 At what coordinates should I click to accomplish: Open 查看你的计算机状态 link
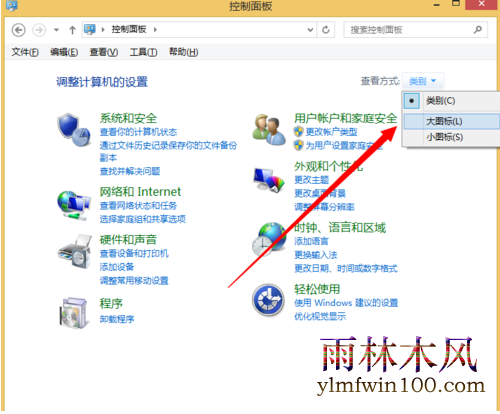tap(138, 132)
